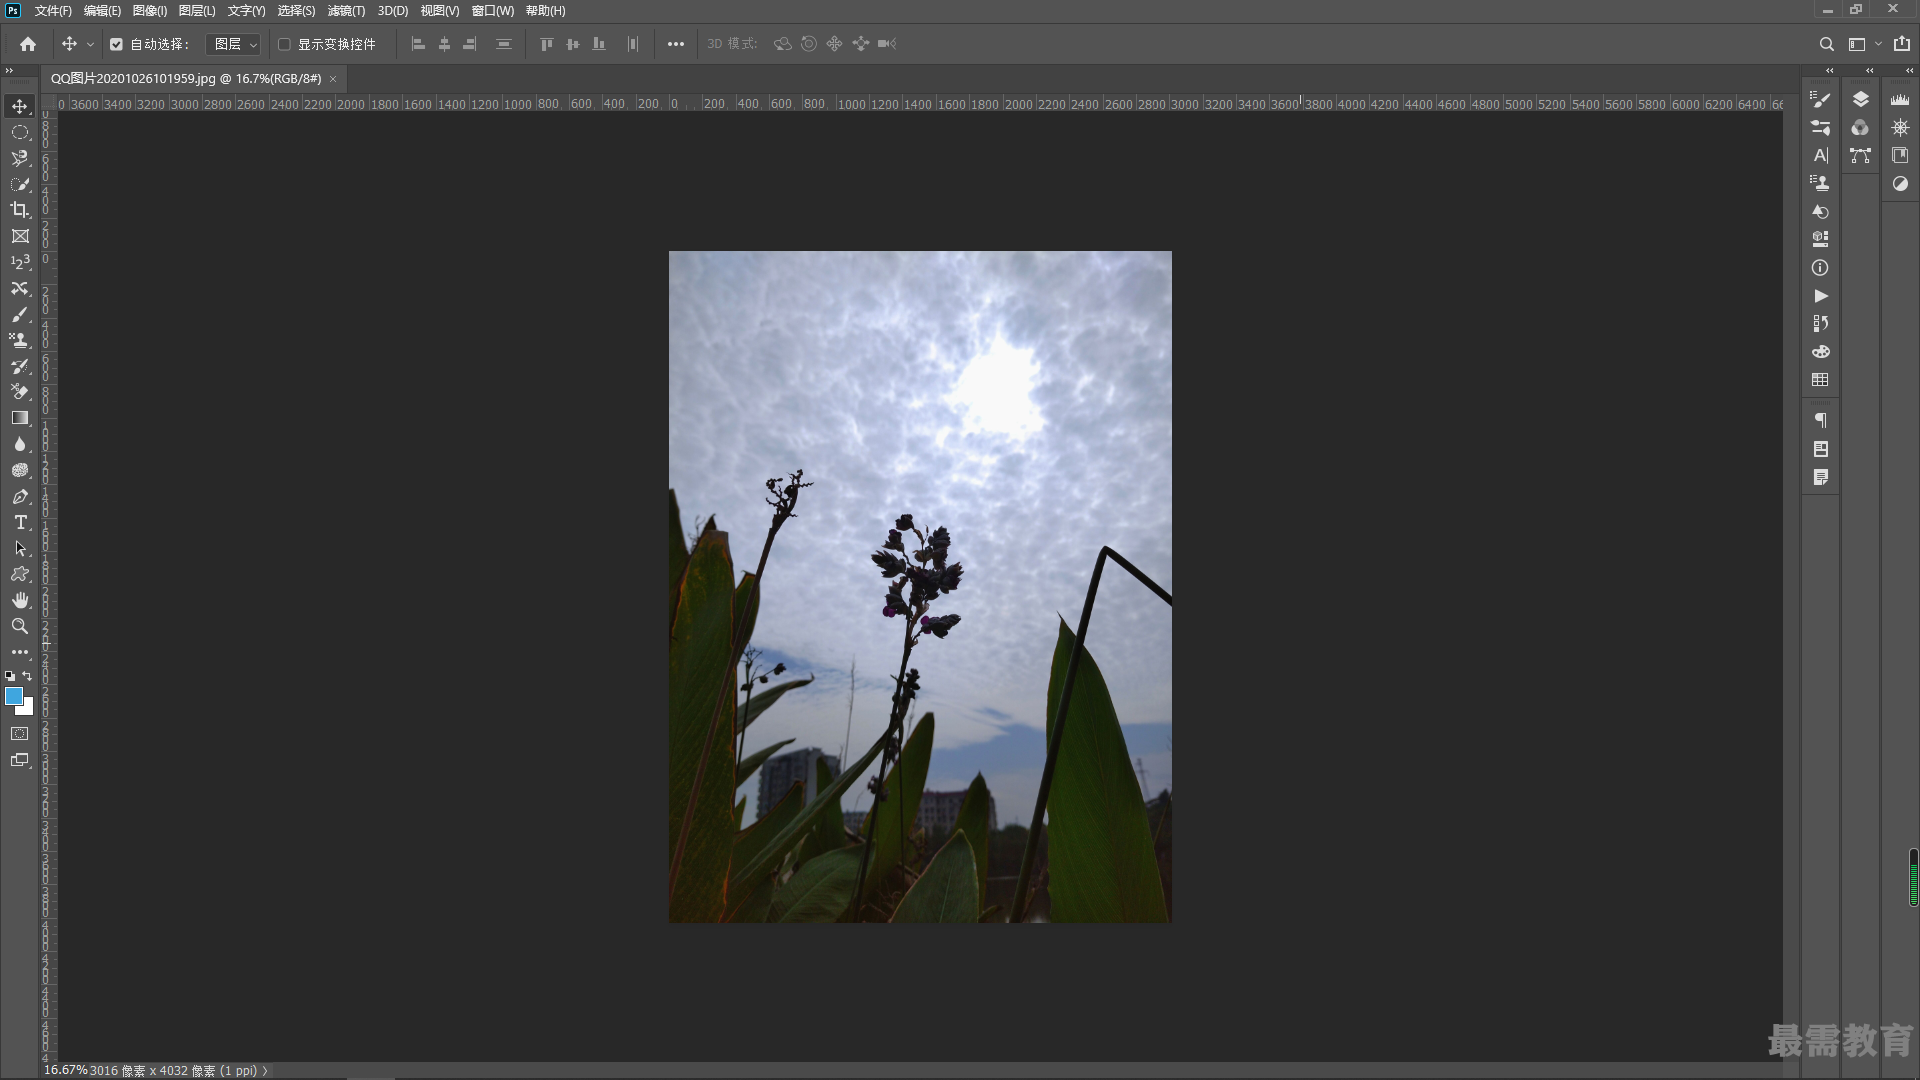Enable the 显示变换控件 checkbox
This screenshot has width=1920, height=1080.
coord(284,44)
